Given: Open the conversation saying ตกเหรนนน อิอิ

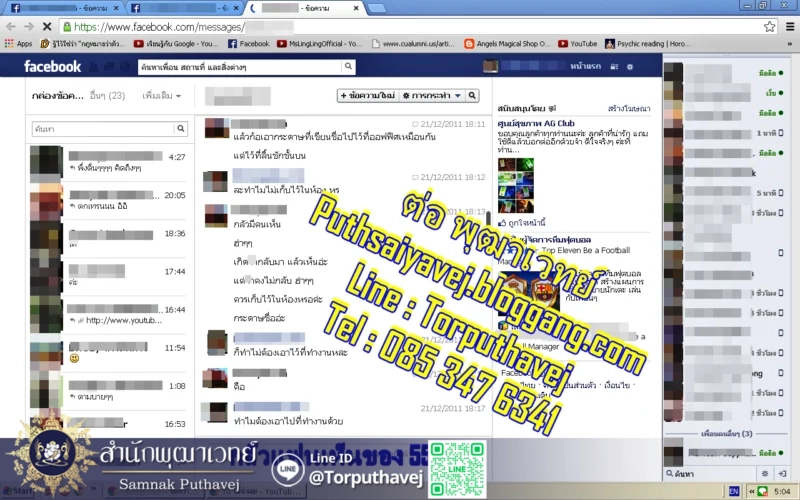Looking at the screenshot, I should [x=110, y=201].
